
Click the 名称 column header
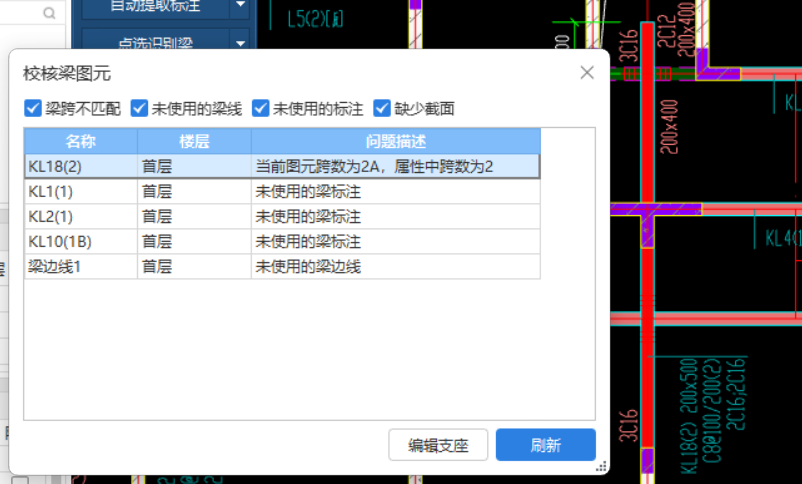pyautogui.click(x=81, y=141)
